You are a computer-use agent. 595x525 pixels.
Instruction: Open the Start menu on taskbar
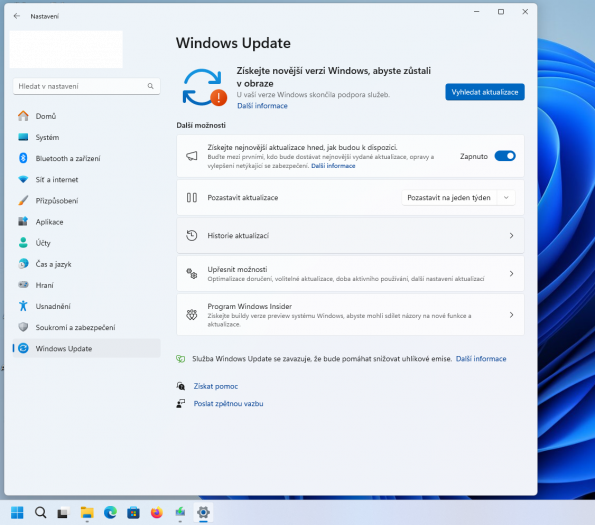click(17, 512)
